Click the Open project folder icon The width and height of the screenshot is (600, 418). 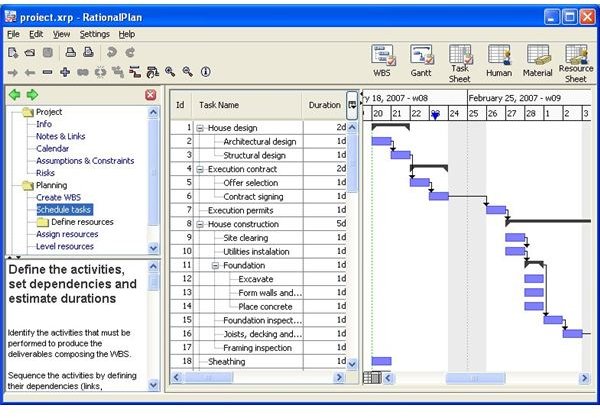pyautogui.click(x=30, y=52)
